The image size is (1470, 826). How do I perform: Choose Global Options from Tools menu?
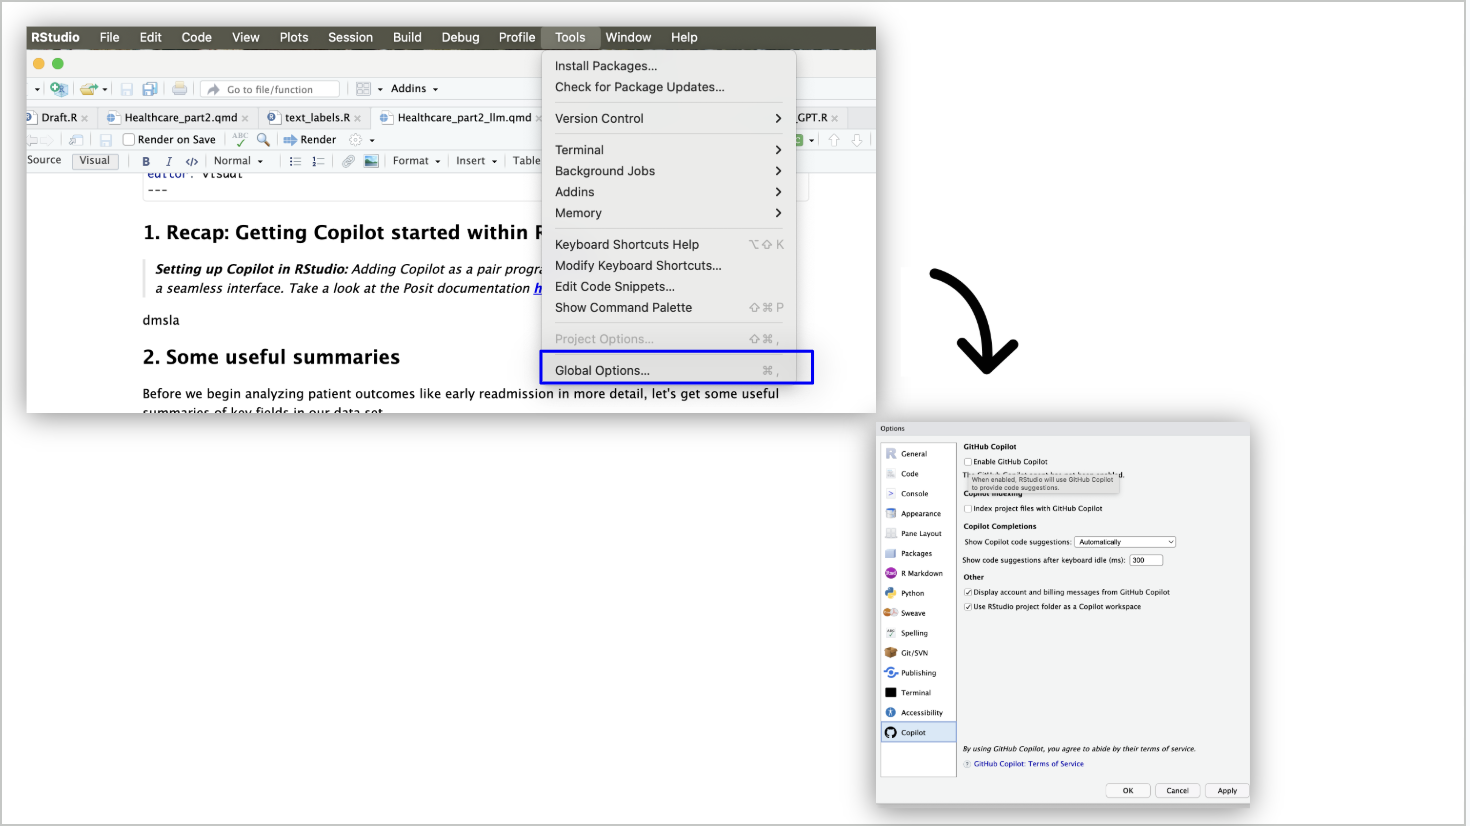click(x=668, y=370)
